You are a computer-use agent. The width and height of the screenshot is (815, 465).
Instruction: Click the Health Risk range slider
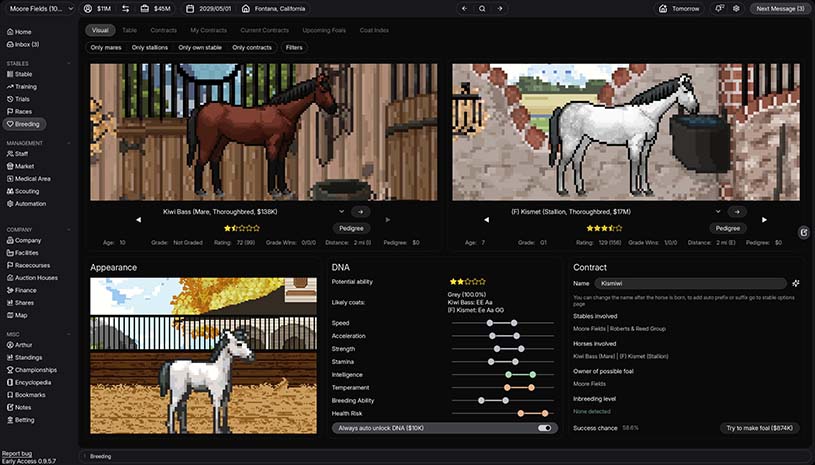(502, 414)
